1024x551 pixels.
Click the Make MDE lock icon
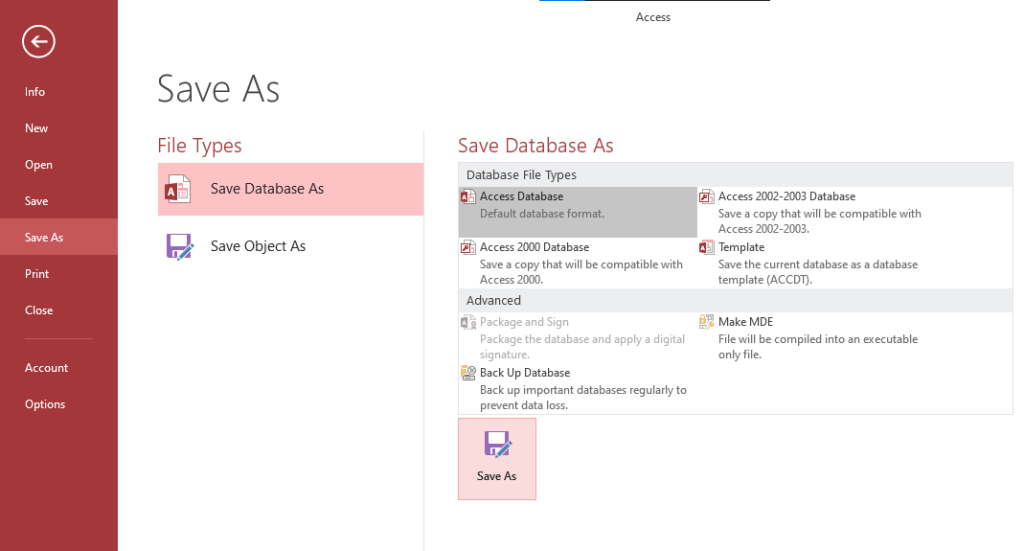pos(707,322)
